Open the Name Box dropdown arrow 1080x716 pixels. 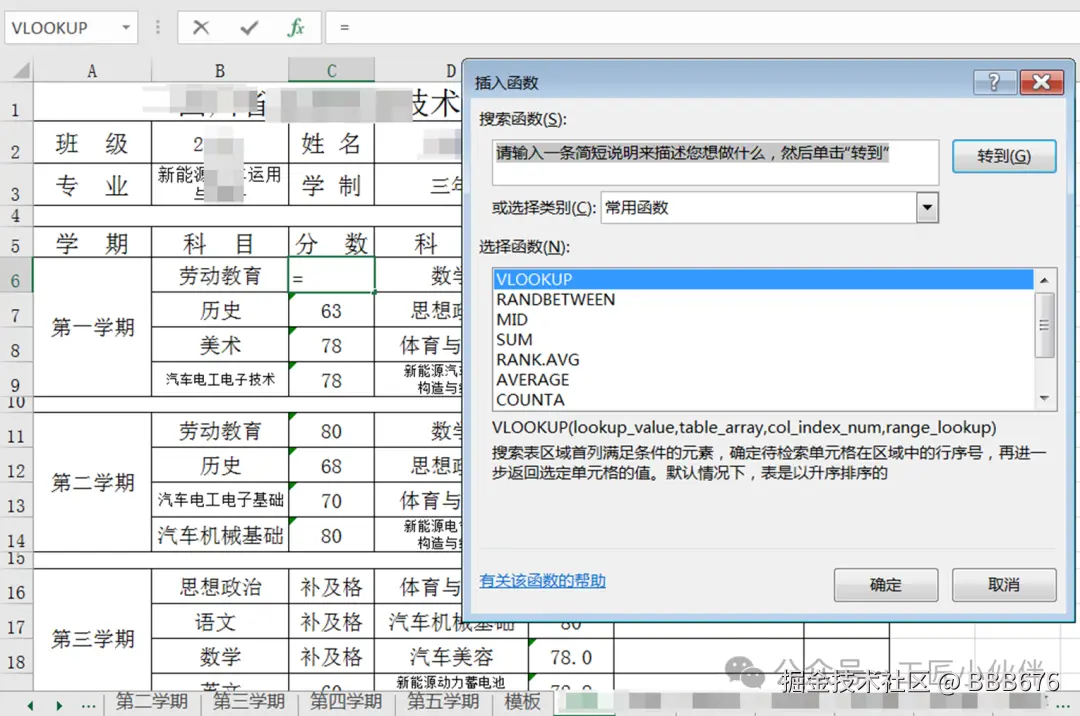click(x=124, y=27)
